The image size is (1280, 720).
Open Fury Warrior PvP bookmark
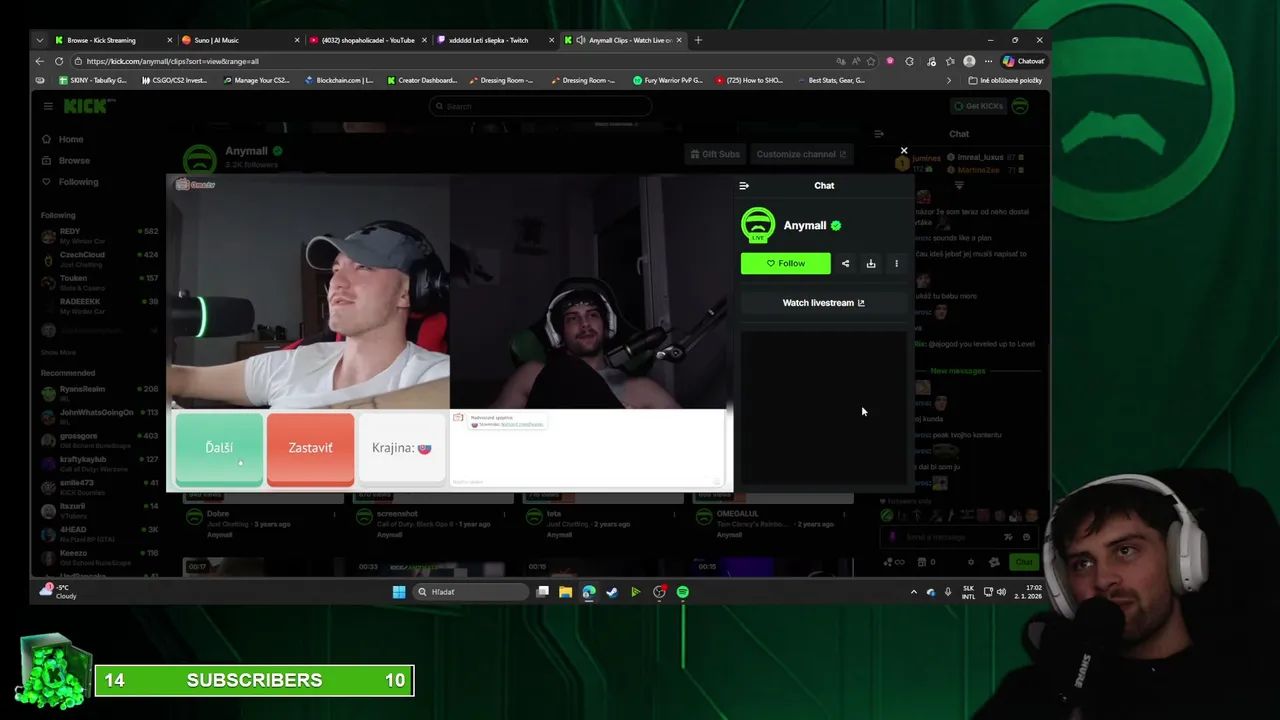coord(668,80)
